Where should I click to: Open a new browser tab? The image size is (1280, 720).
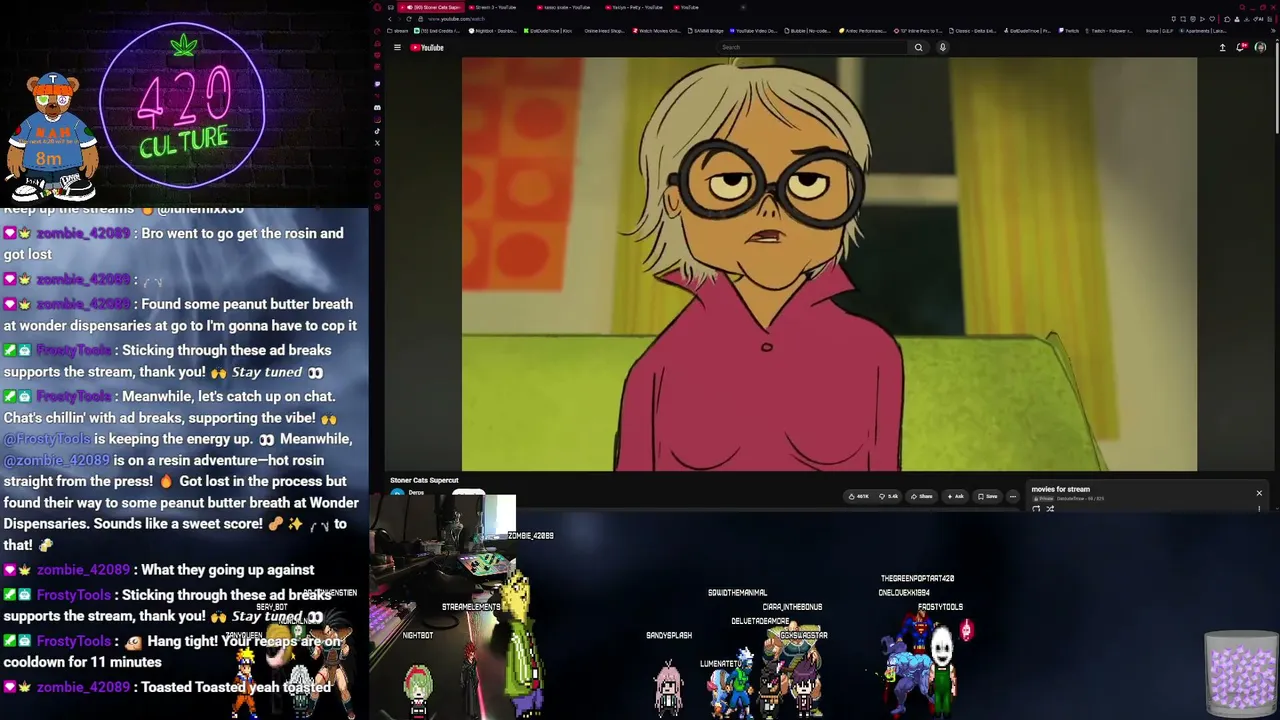click(x=743, y=7)
